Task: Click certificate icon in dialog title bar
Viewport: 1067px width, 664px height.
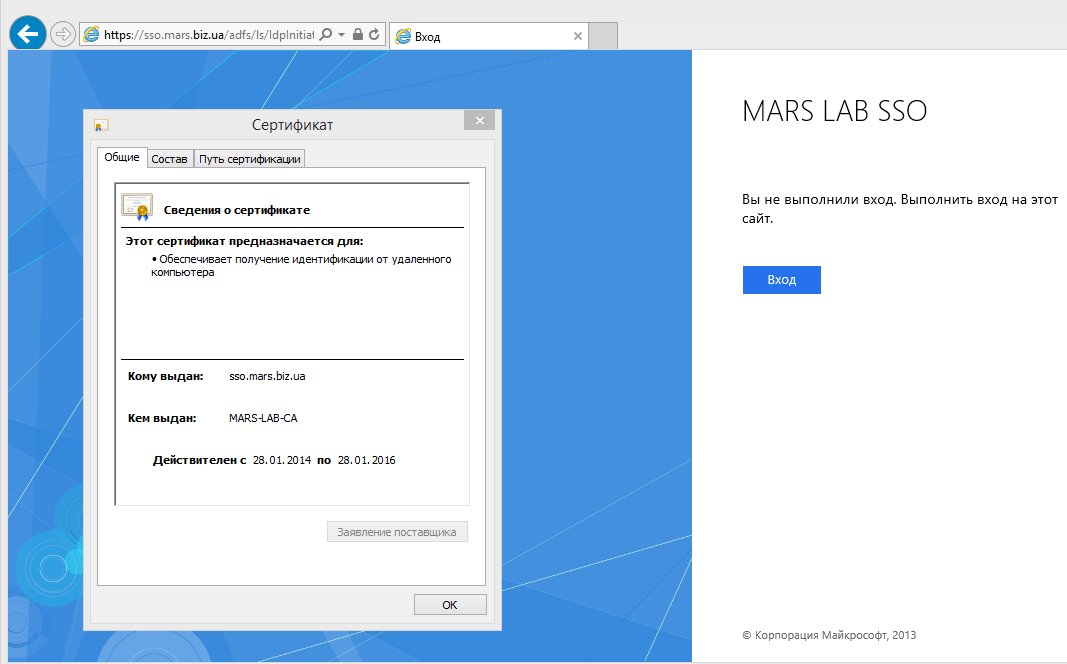Action: click(x=100, y=126)
